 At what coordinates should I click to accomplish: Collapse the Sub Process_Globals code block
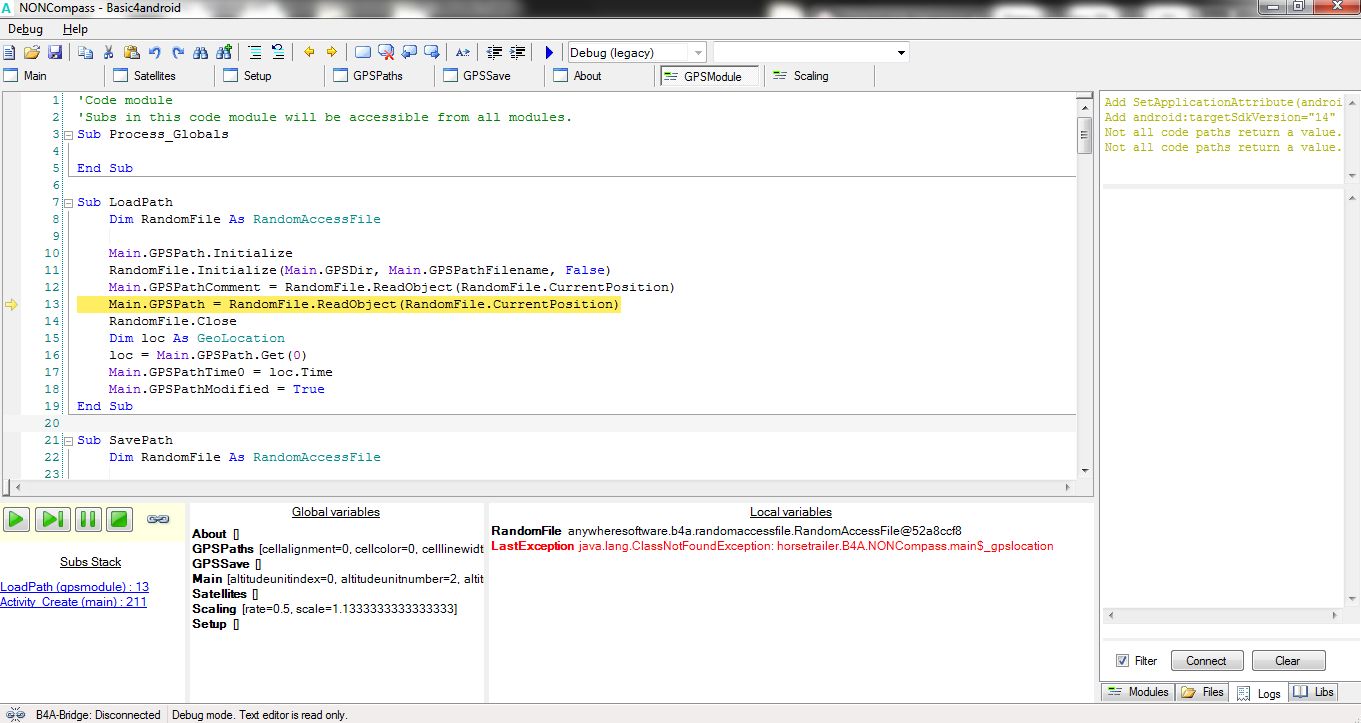click(x=68, y=135)
